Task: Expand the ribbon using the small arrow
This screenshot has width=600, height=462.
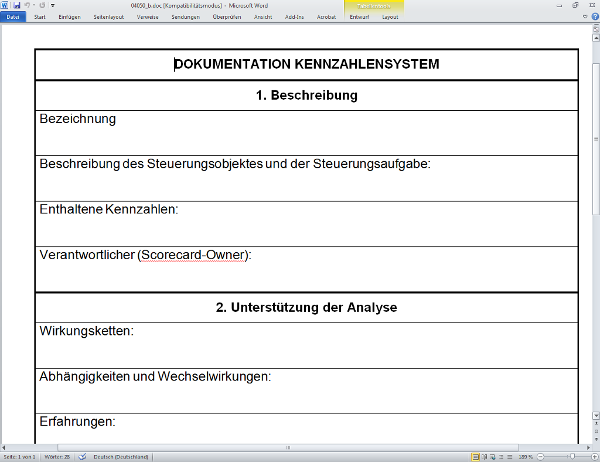Action: coord(583,17)
